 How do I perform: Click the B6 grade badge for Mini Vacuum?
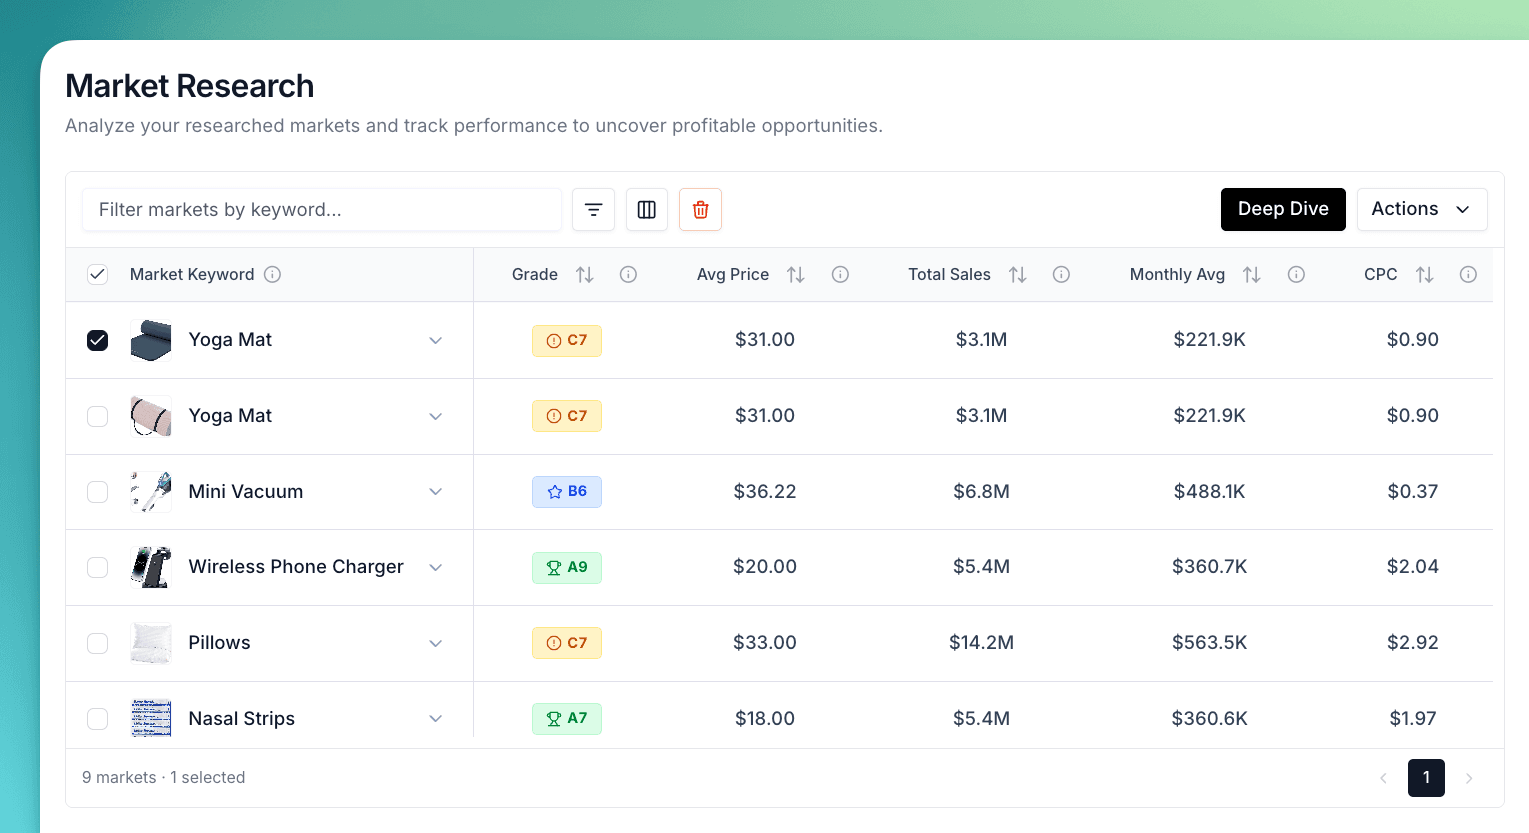click(567, 491)
